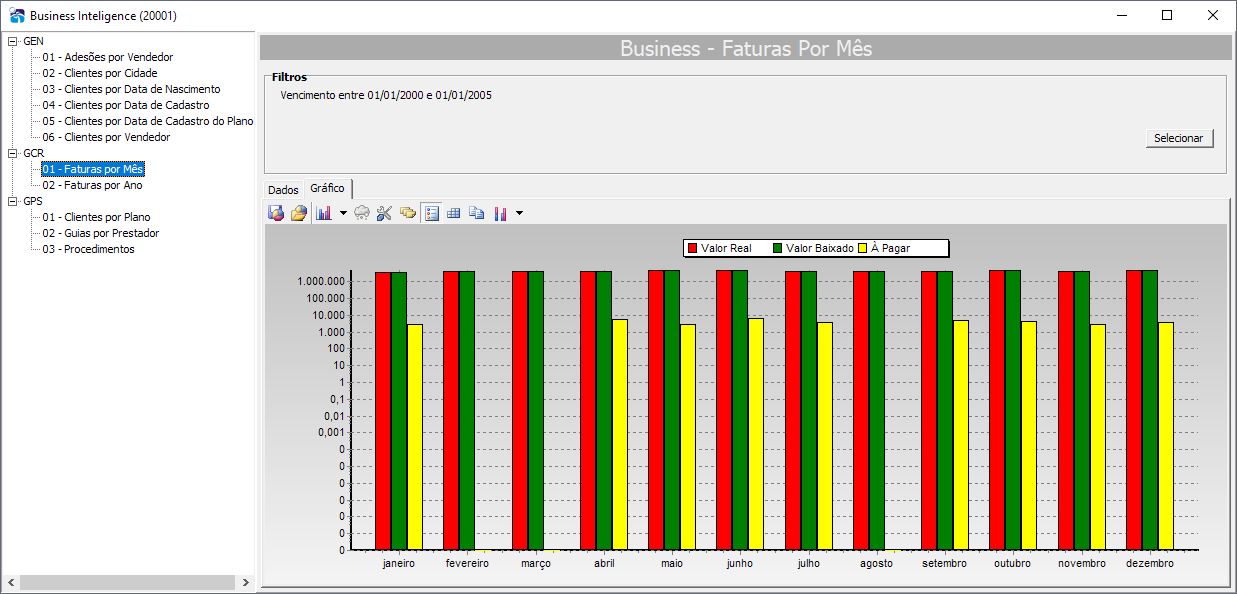Copy the chart to clipboard icon
1237x594 pixels.
coord(476,213)
